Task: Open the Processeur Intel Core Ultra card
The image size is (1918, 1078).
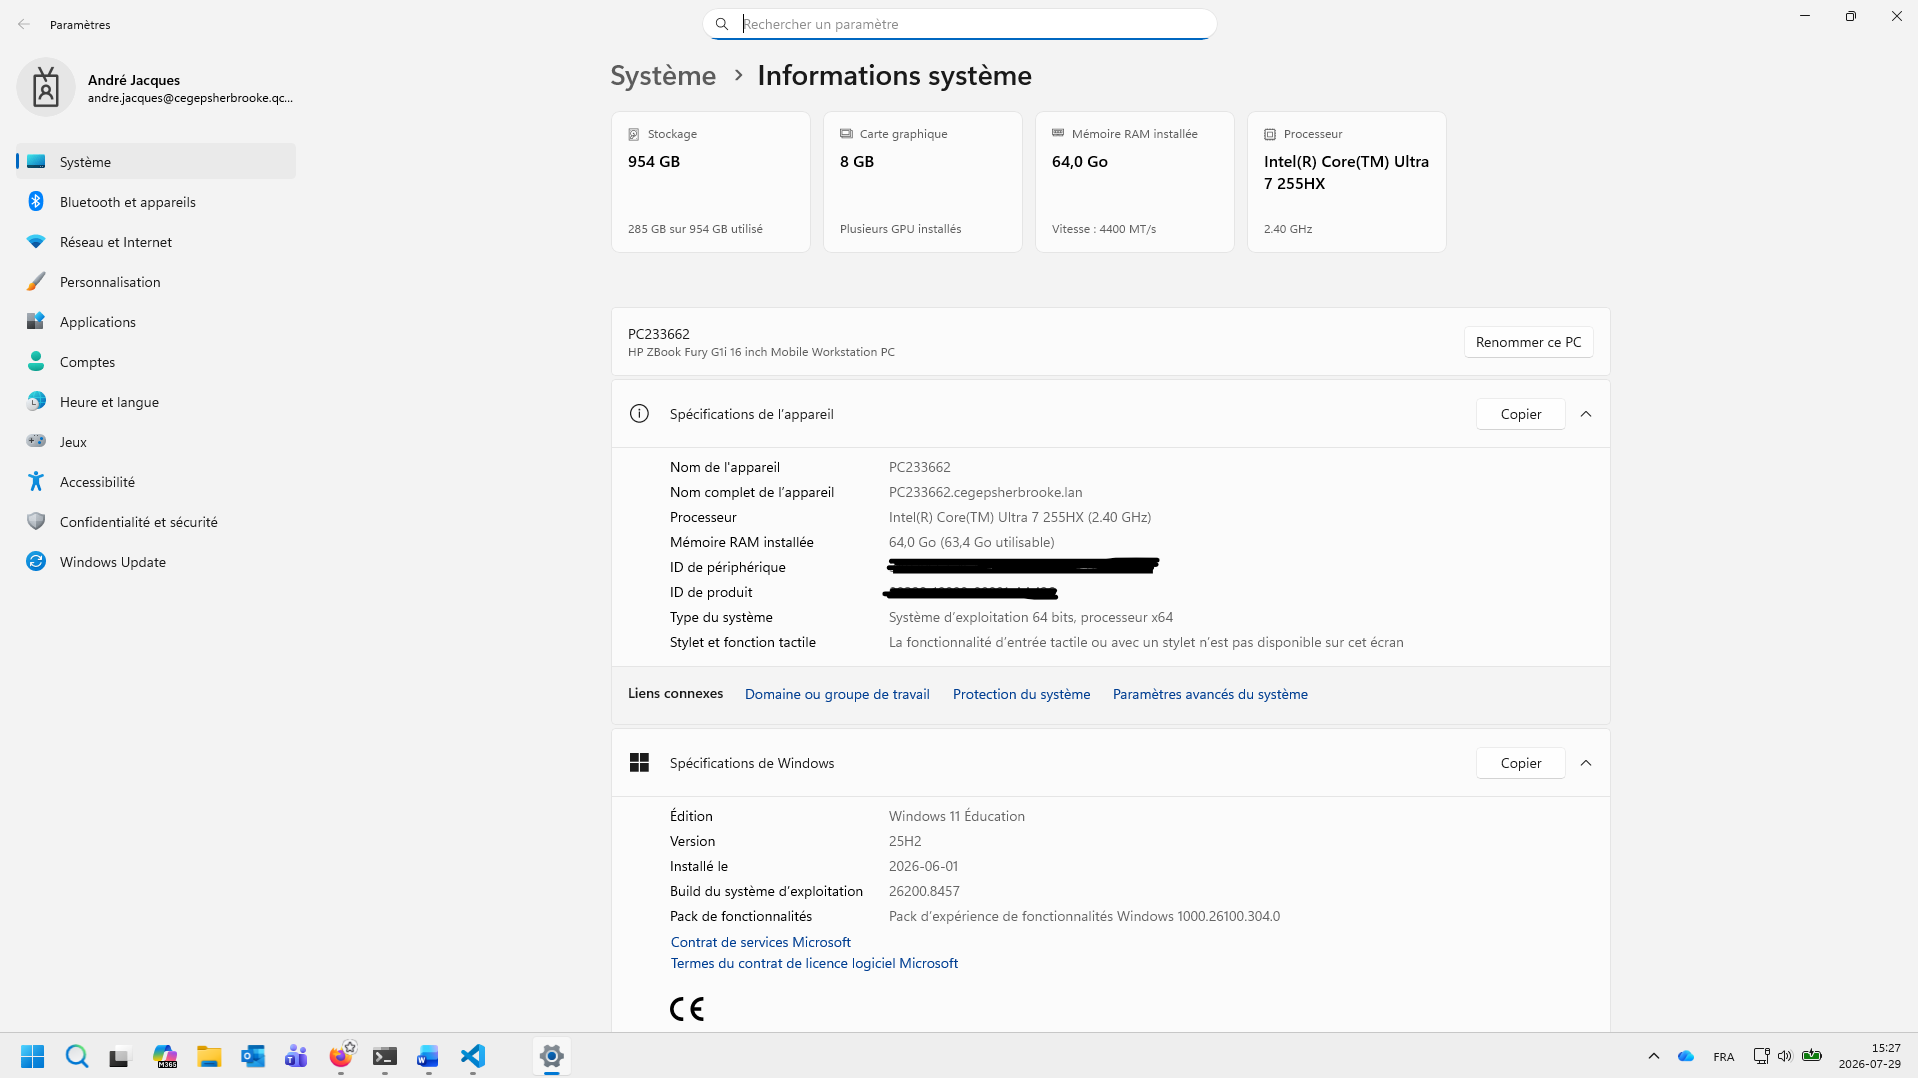Action: point(1346,182)
